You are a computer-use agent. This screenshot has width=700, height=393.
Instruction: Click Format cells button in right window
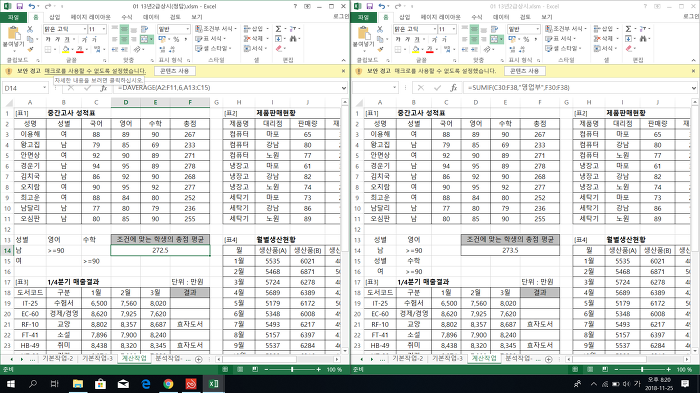[604, 48]
